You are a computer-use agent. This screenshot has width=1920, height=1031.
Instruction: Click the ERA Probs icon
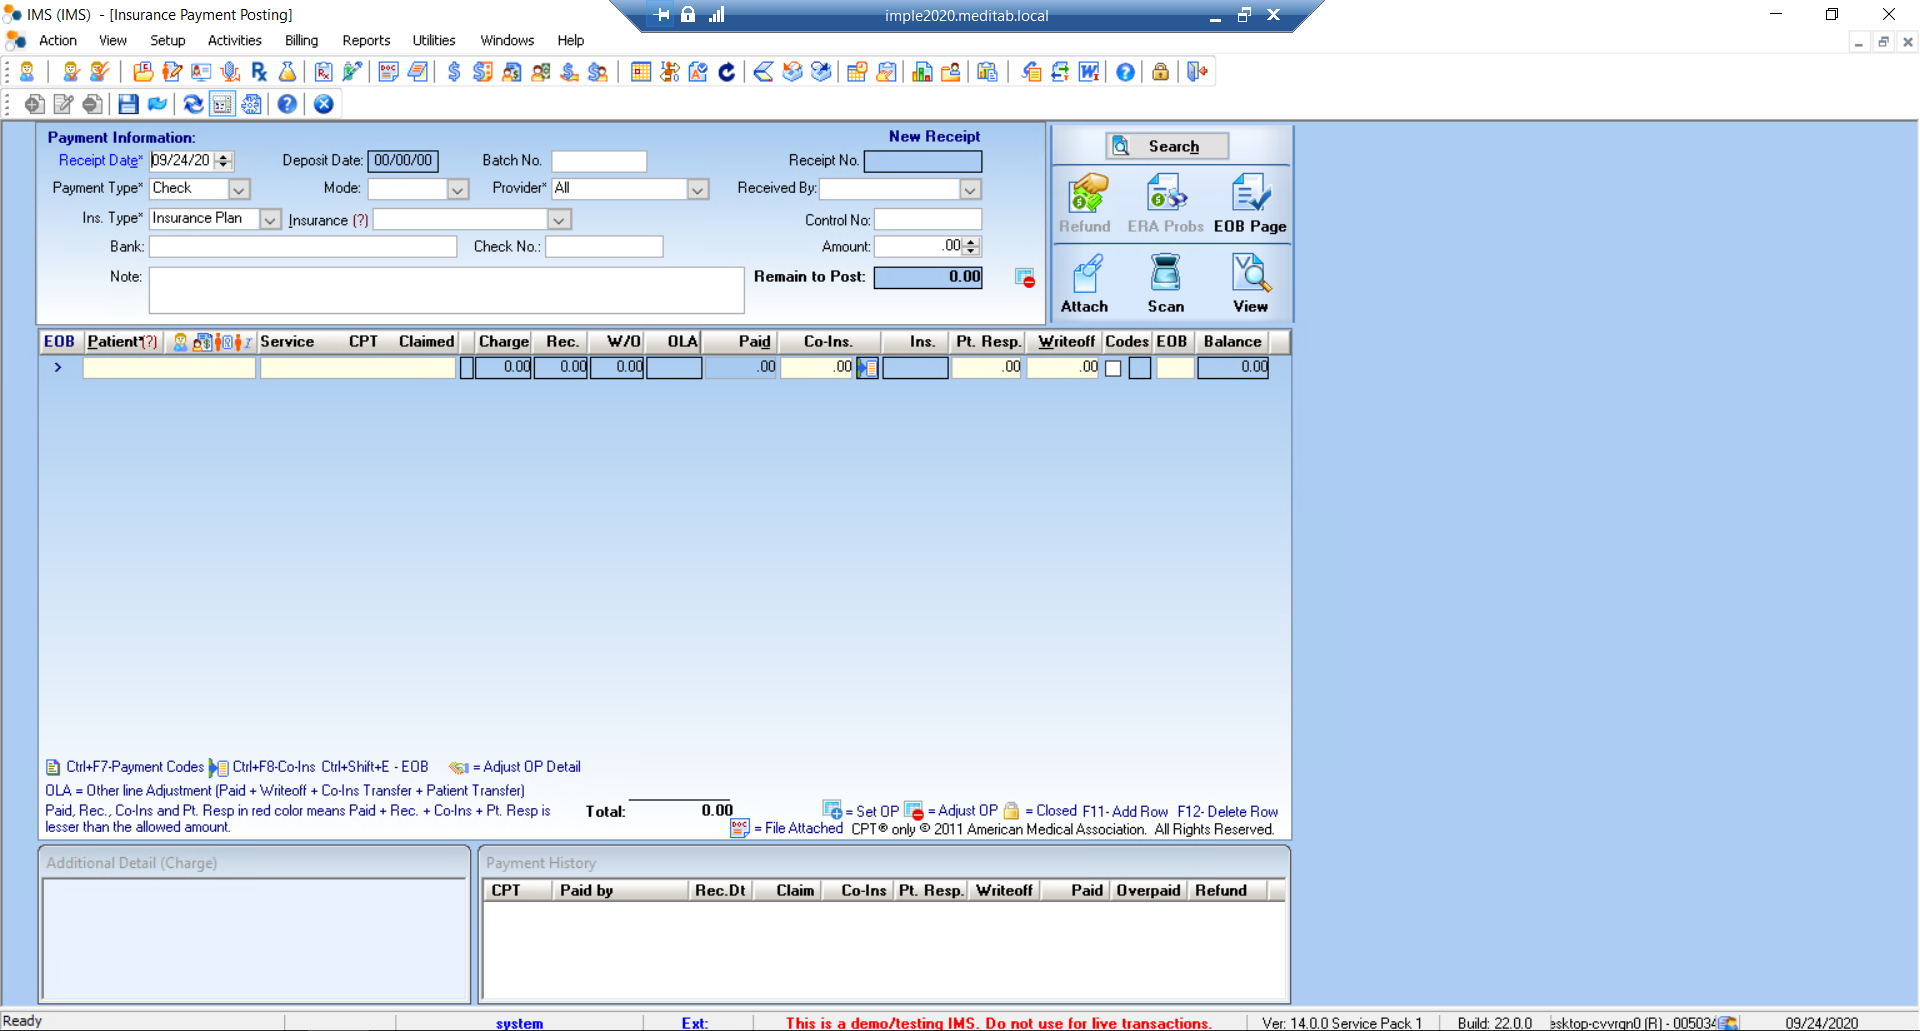(x=1164, y=200)
